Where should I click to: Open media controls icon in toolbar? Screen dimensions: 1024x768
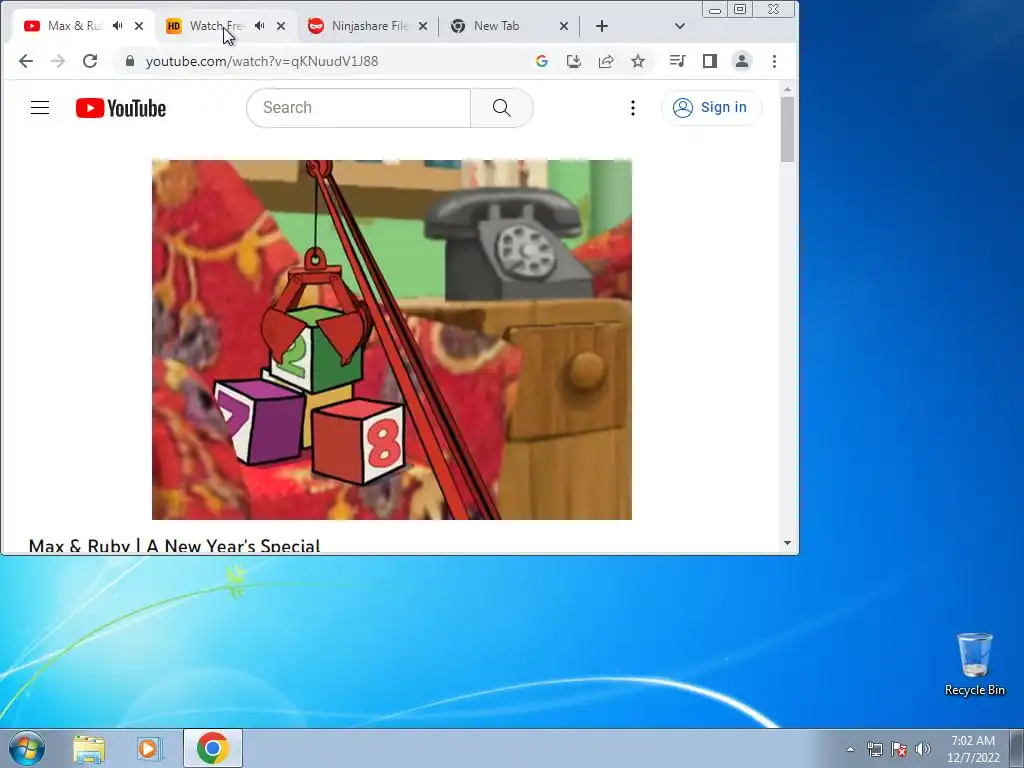coord(677,61)
